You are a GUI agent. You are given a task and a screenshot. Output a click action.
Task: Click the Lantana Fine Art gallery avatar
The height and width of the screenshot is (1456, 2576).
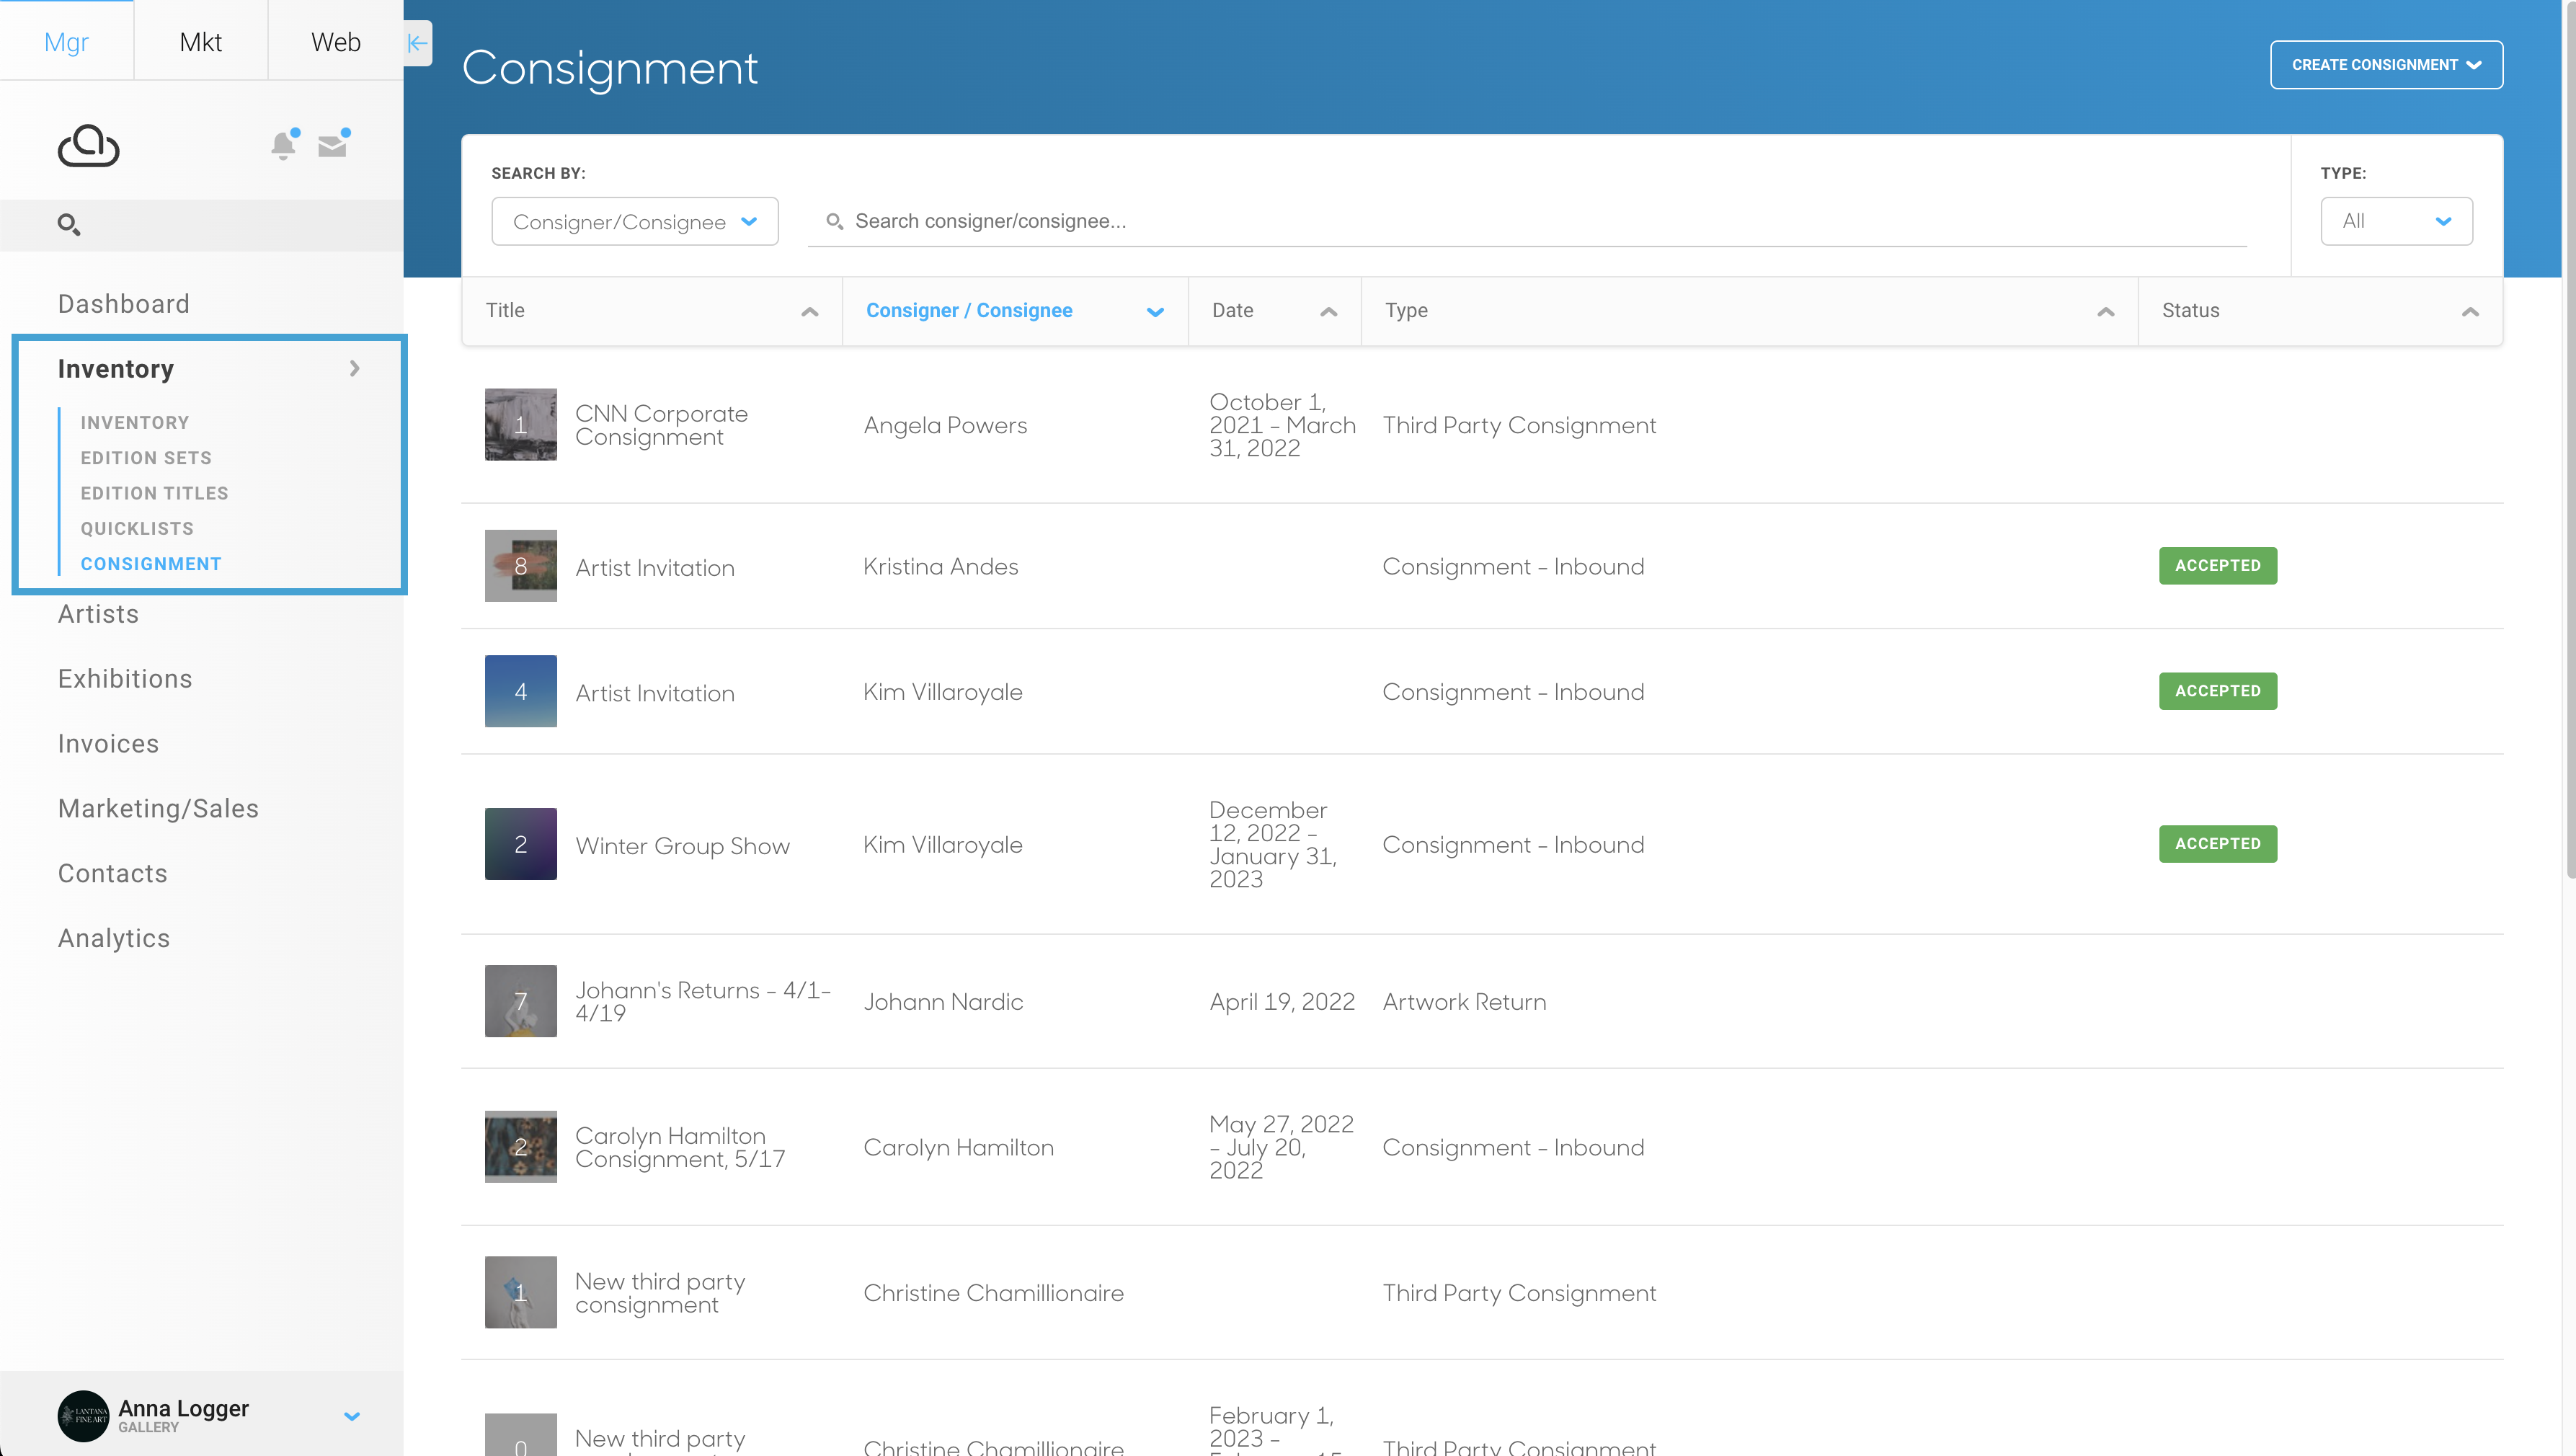(x=83, y=1416)
